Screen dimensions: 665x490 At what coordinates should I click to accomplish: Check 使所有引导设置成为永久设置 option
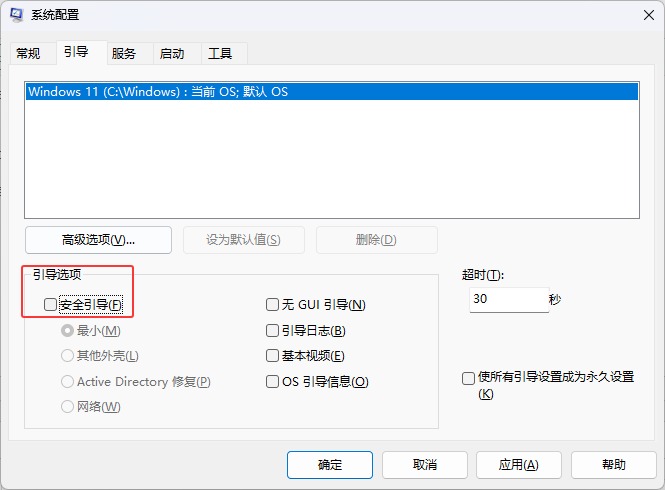tap(468, 378)
